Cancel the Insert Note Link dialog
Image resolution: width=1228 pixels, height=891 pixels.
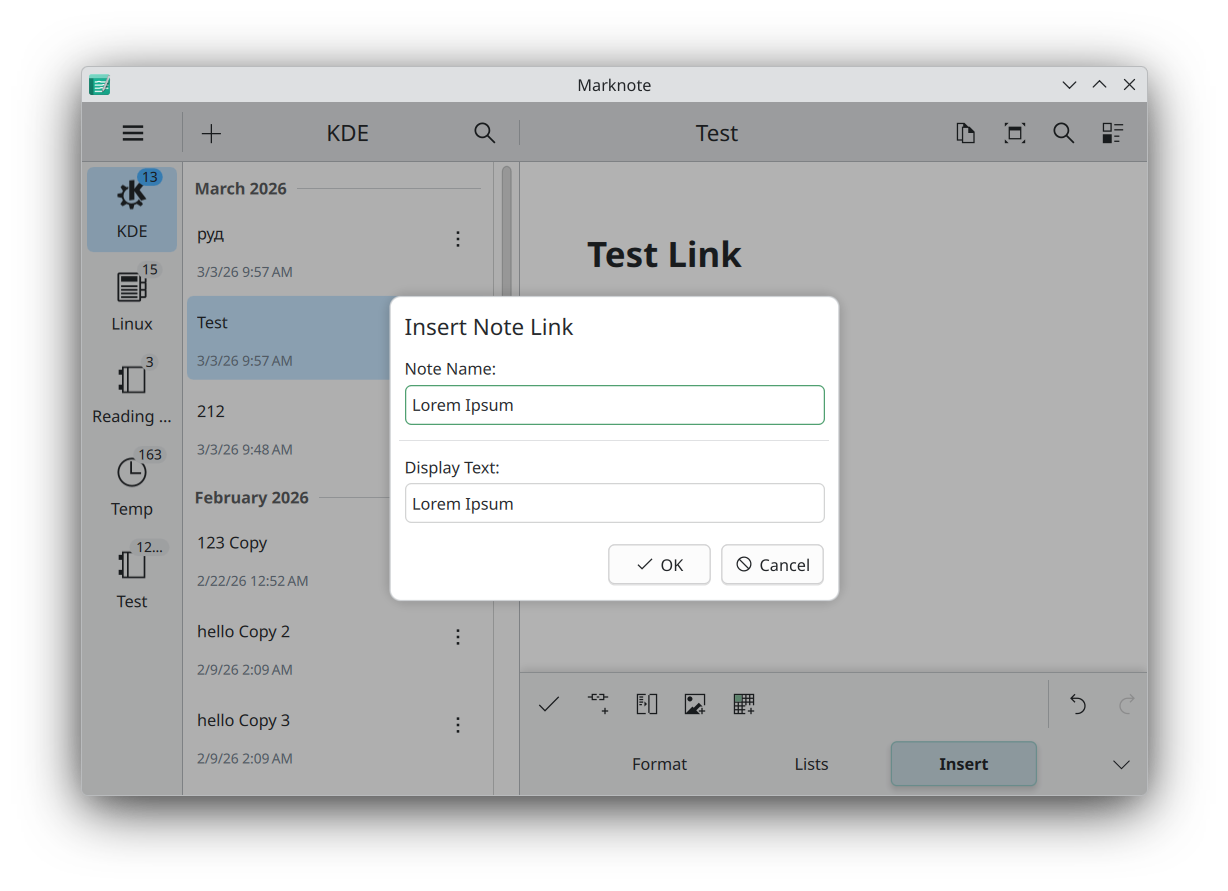tap(772, 565)
